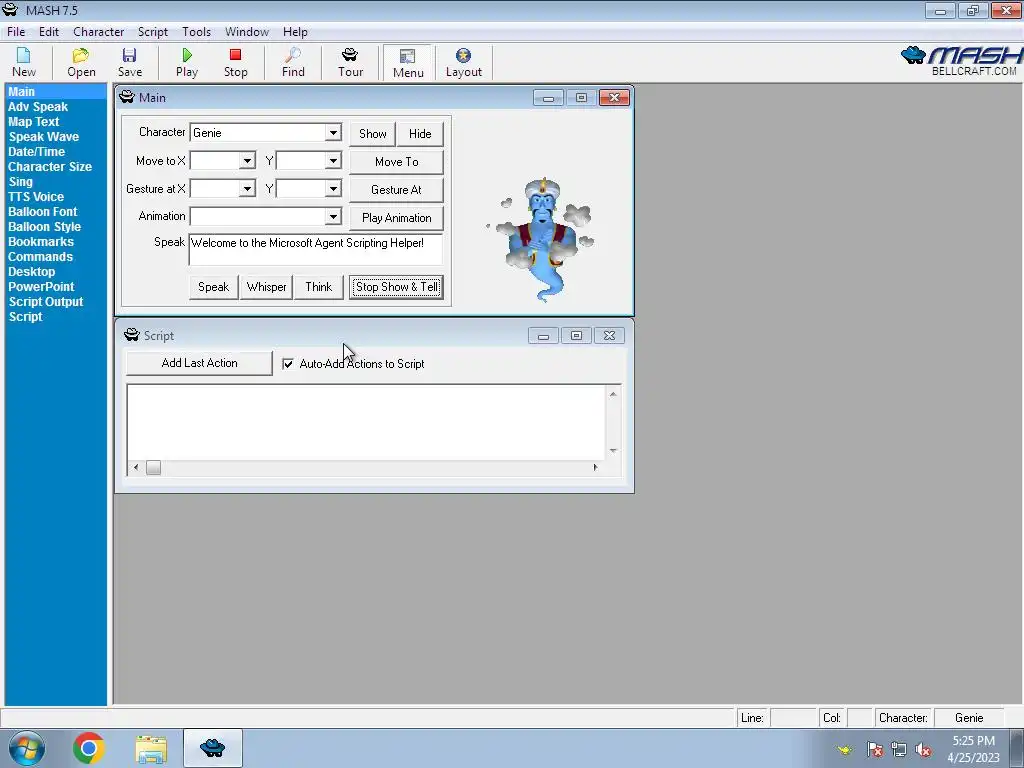Viewport: 1024px width, 768px height.
Task: Run the script with the Play icon
Action: click(x=187, y=63)
